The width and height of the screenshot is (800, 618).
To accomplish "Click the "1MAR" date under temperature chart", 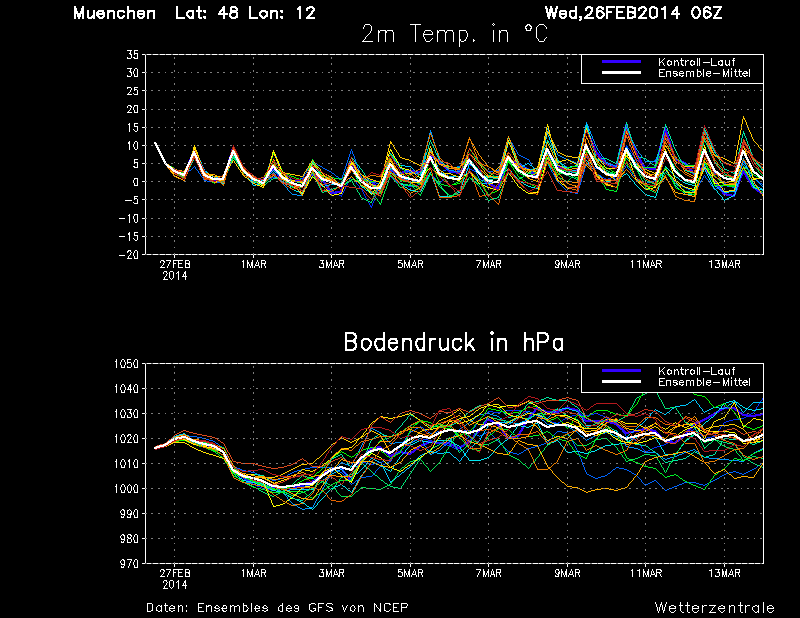I will 253,264.
